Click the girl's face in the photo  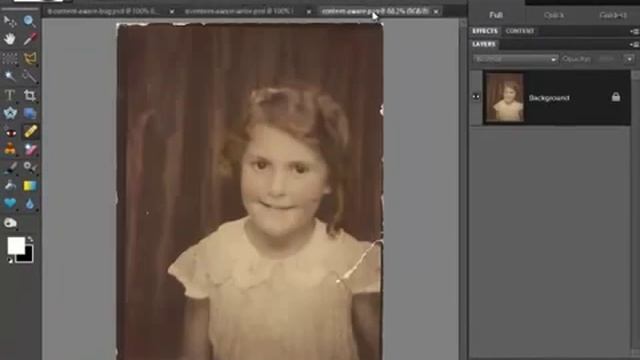tap(282, 180)
